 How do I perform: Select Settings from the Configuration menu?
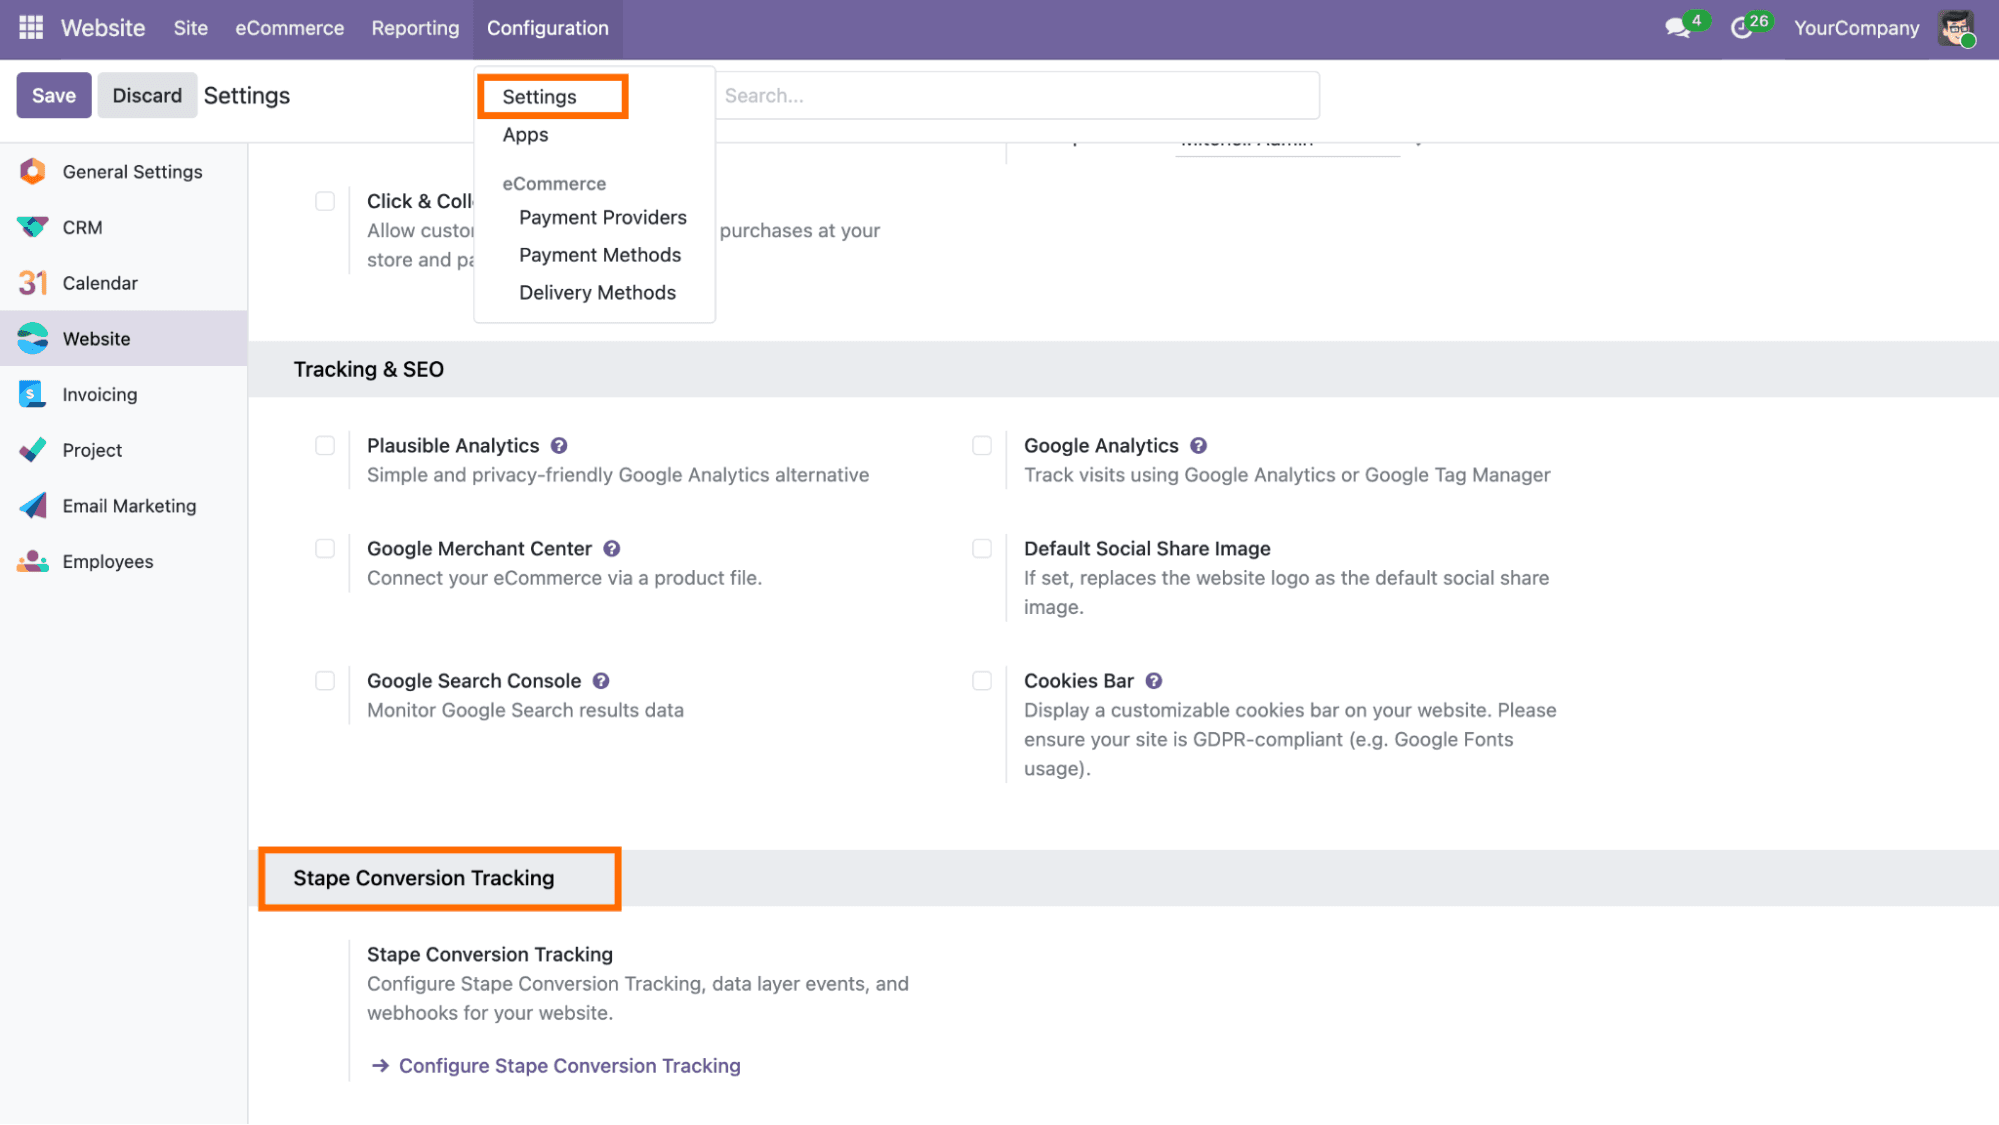pos(540,96)
